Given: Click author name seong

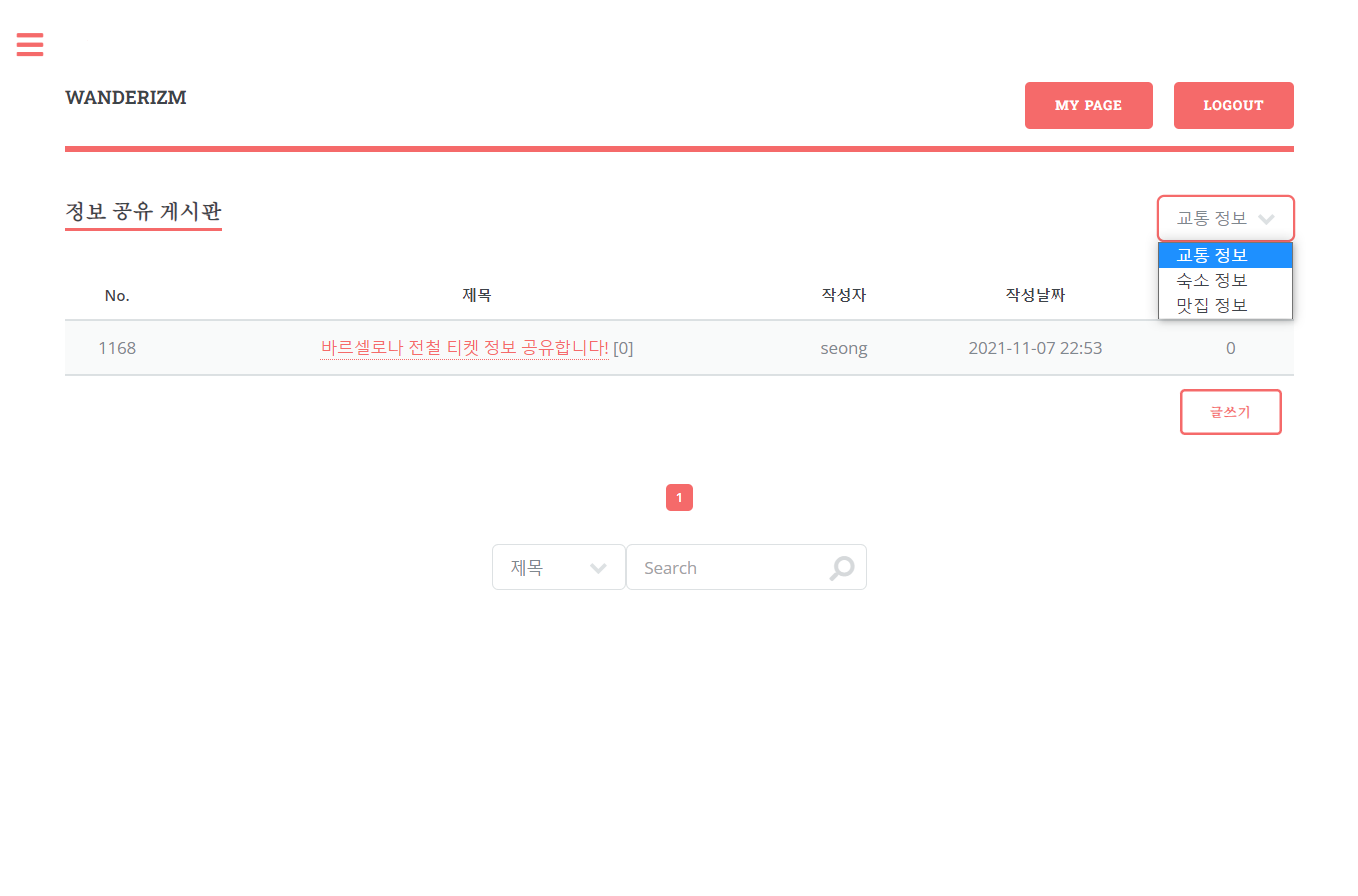Looking at the screenshot, I should (x=844, y=348).
